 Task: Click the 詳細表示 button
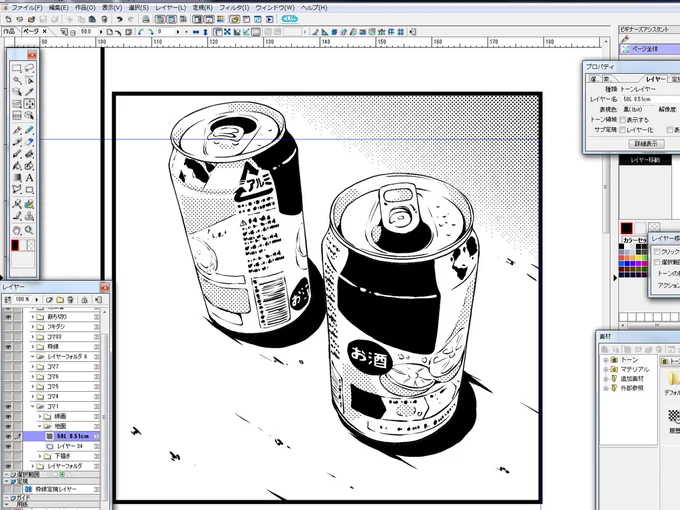646,144
